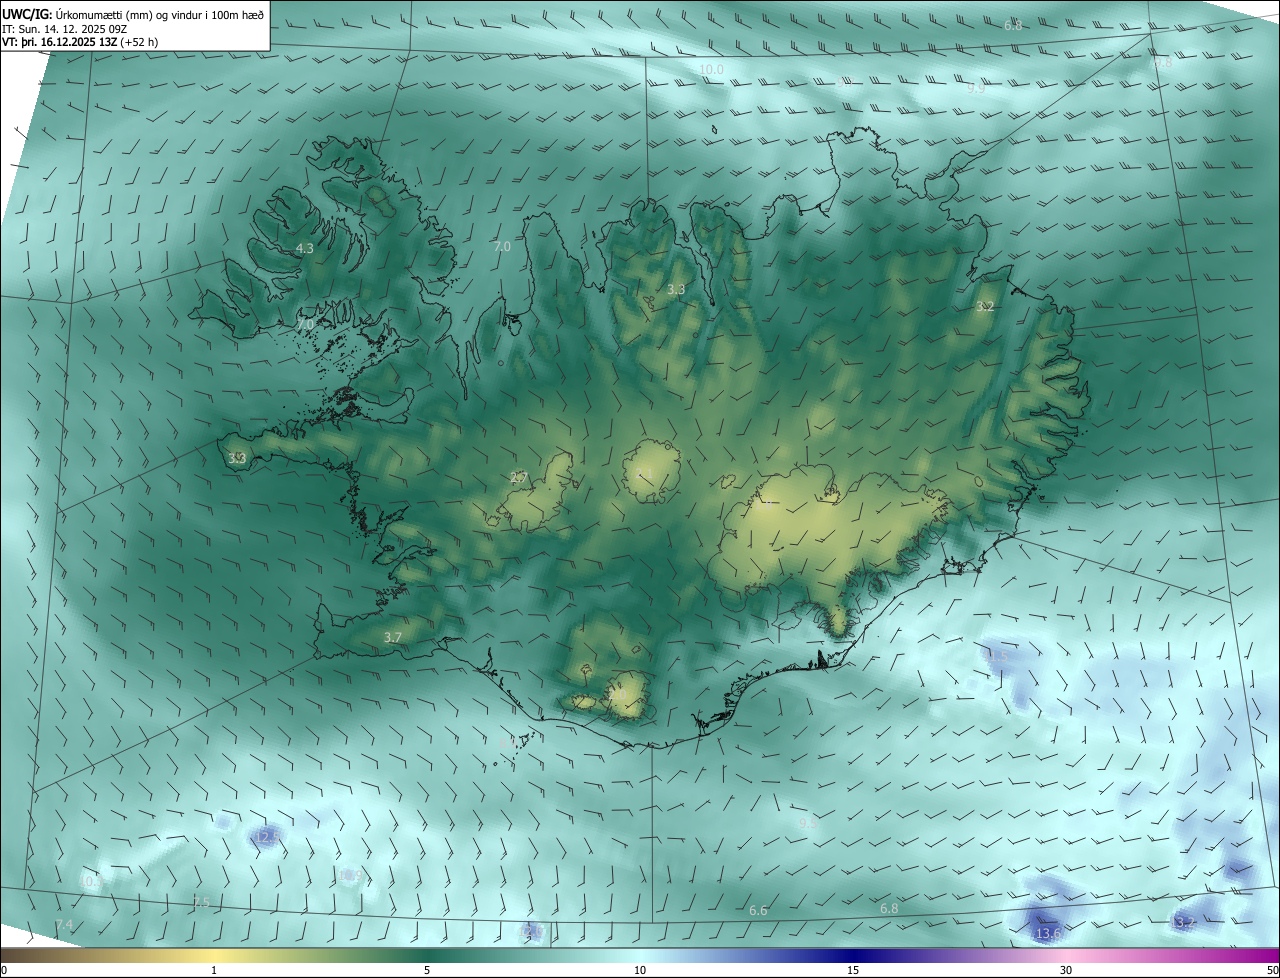Click the initial time line 'IT: Sun. 14. 12. 2025 09Z'
Screen dimensions: 1280x978
66,28
